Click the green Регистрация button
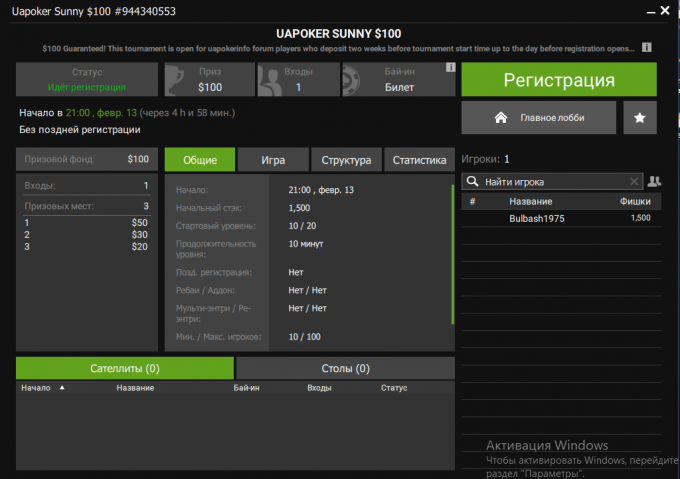The width and height of the screenshot is (680, 479). coord(559,80)
